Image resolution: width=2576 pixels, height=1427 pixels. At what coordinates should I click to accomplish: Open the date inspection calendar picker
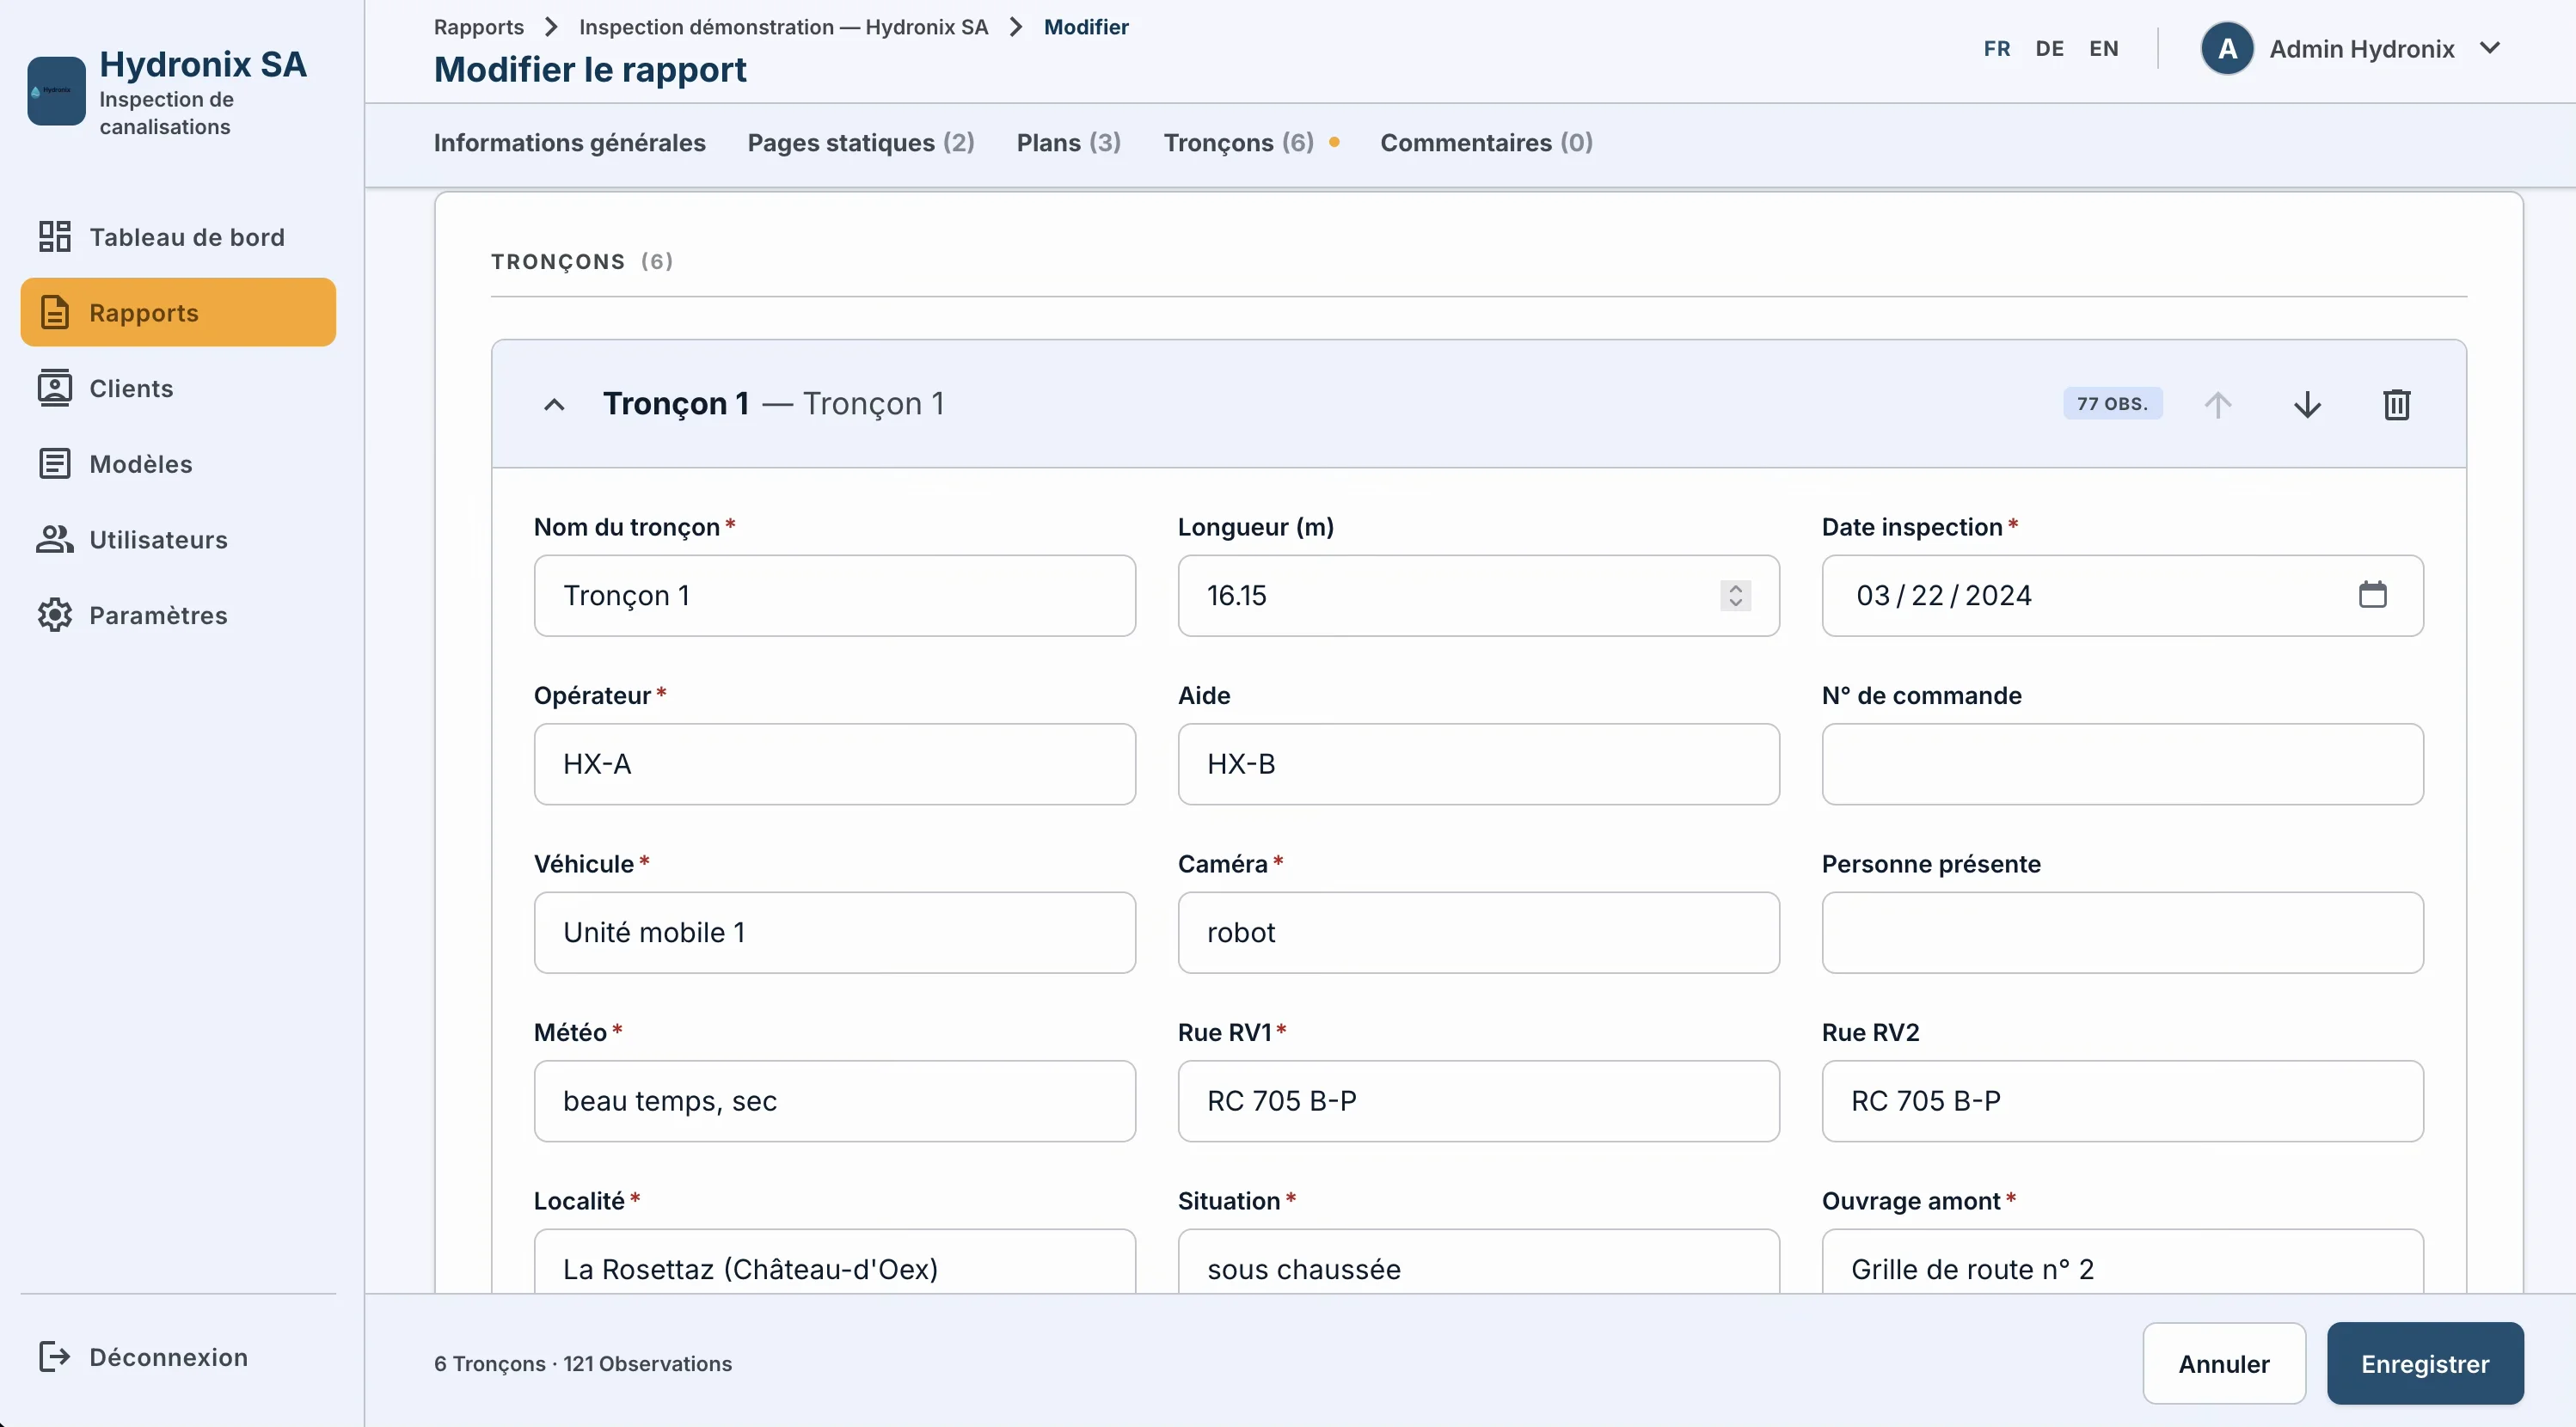tap(2373, 595)
